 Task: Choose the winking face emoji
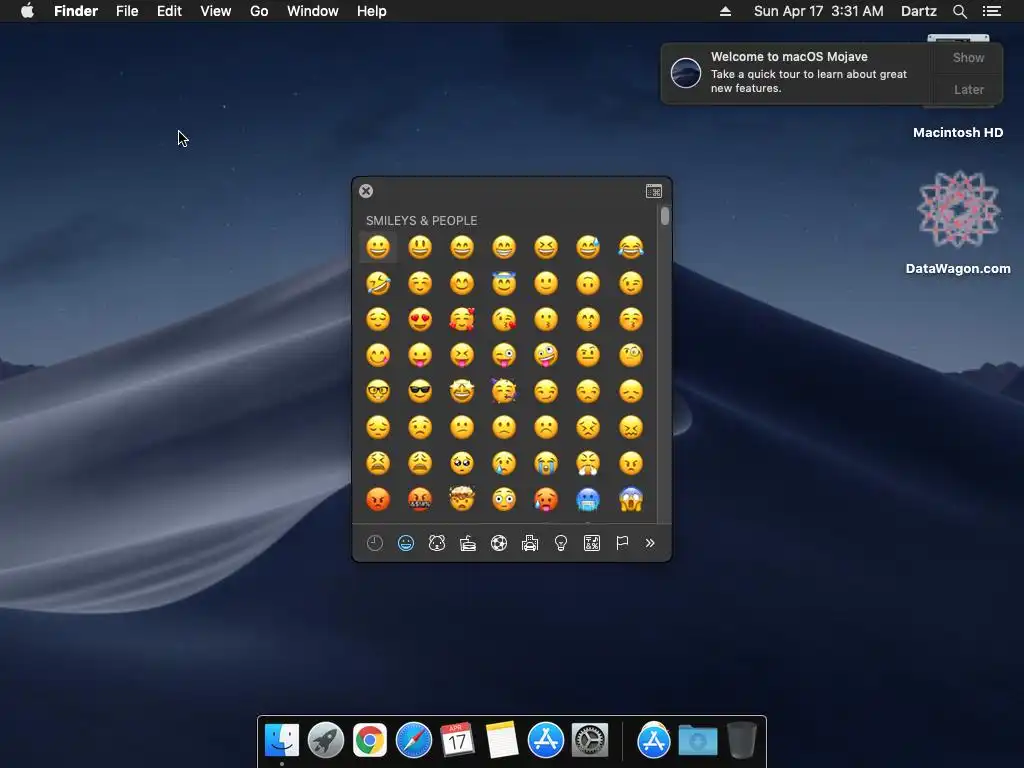click(x=631, y=283)
